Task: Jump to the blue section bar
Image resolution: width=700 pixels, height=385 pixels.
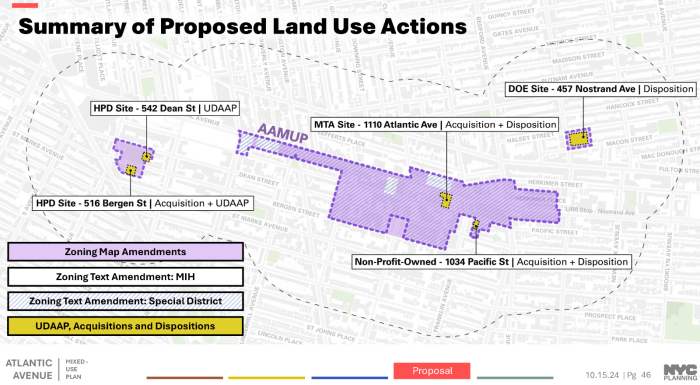Action: 350,378
